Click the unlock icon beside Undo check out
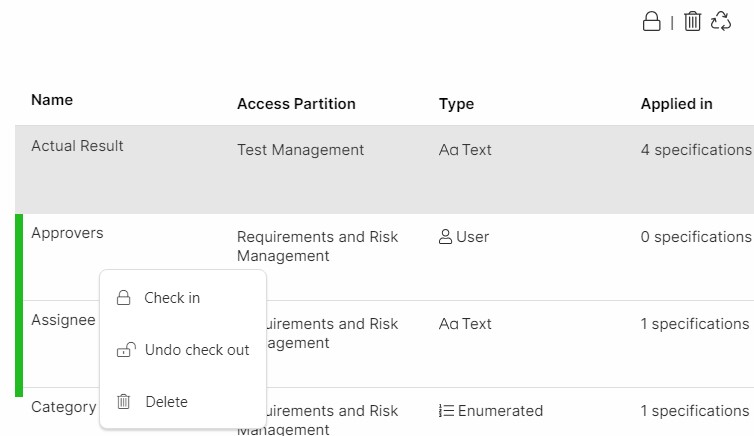This screenshot has height=436, width=754. (125, 350)
